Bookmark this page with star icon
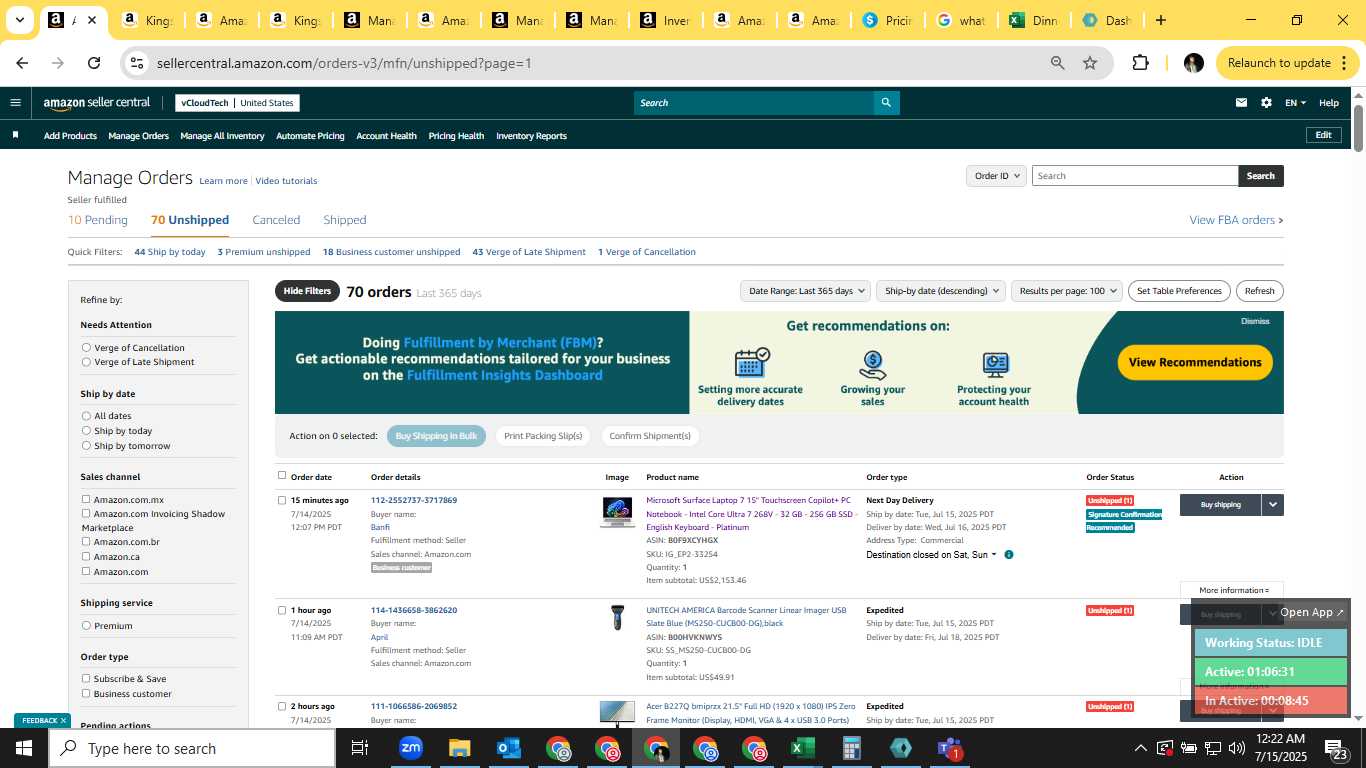This screenshot has width=1366, height=768. coord(1090,63)
